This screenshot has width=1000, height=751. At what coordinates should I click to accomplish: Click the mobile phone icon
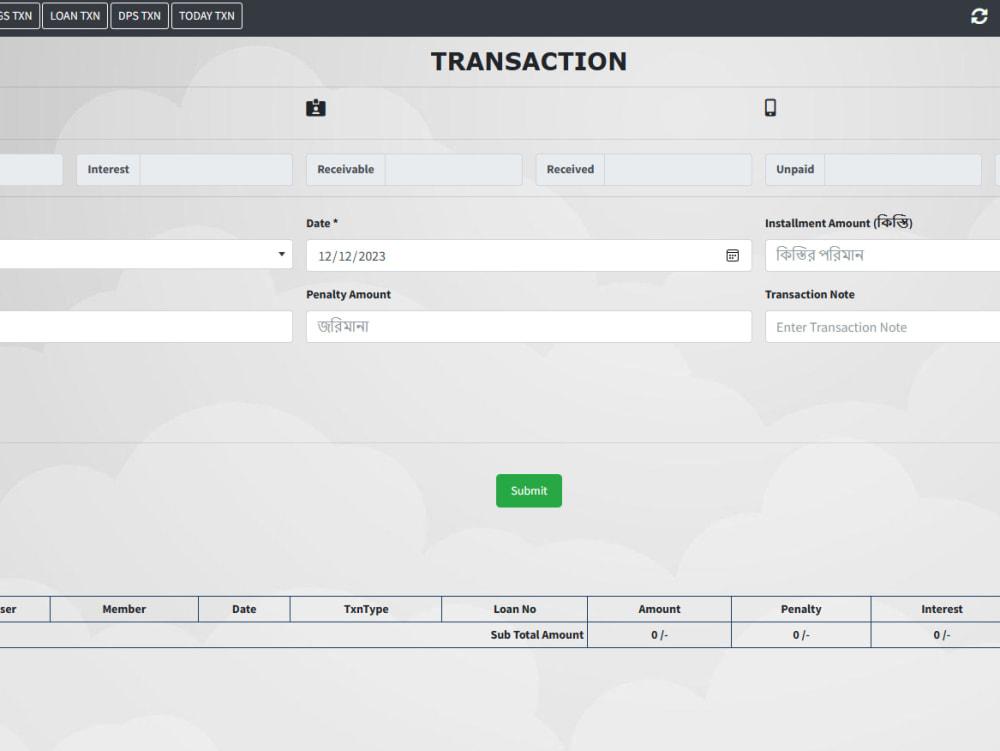pyautogui.click(x=770, y=108)
